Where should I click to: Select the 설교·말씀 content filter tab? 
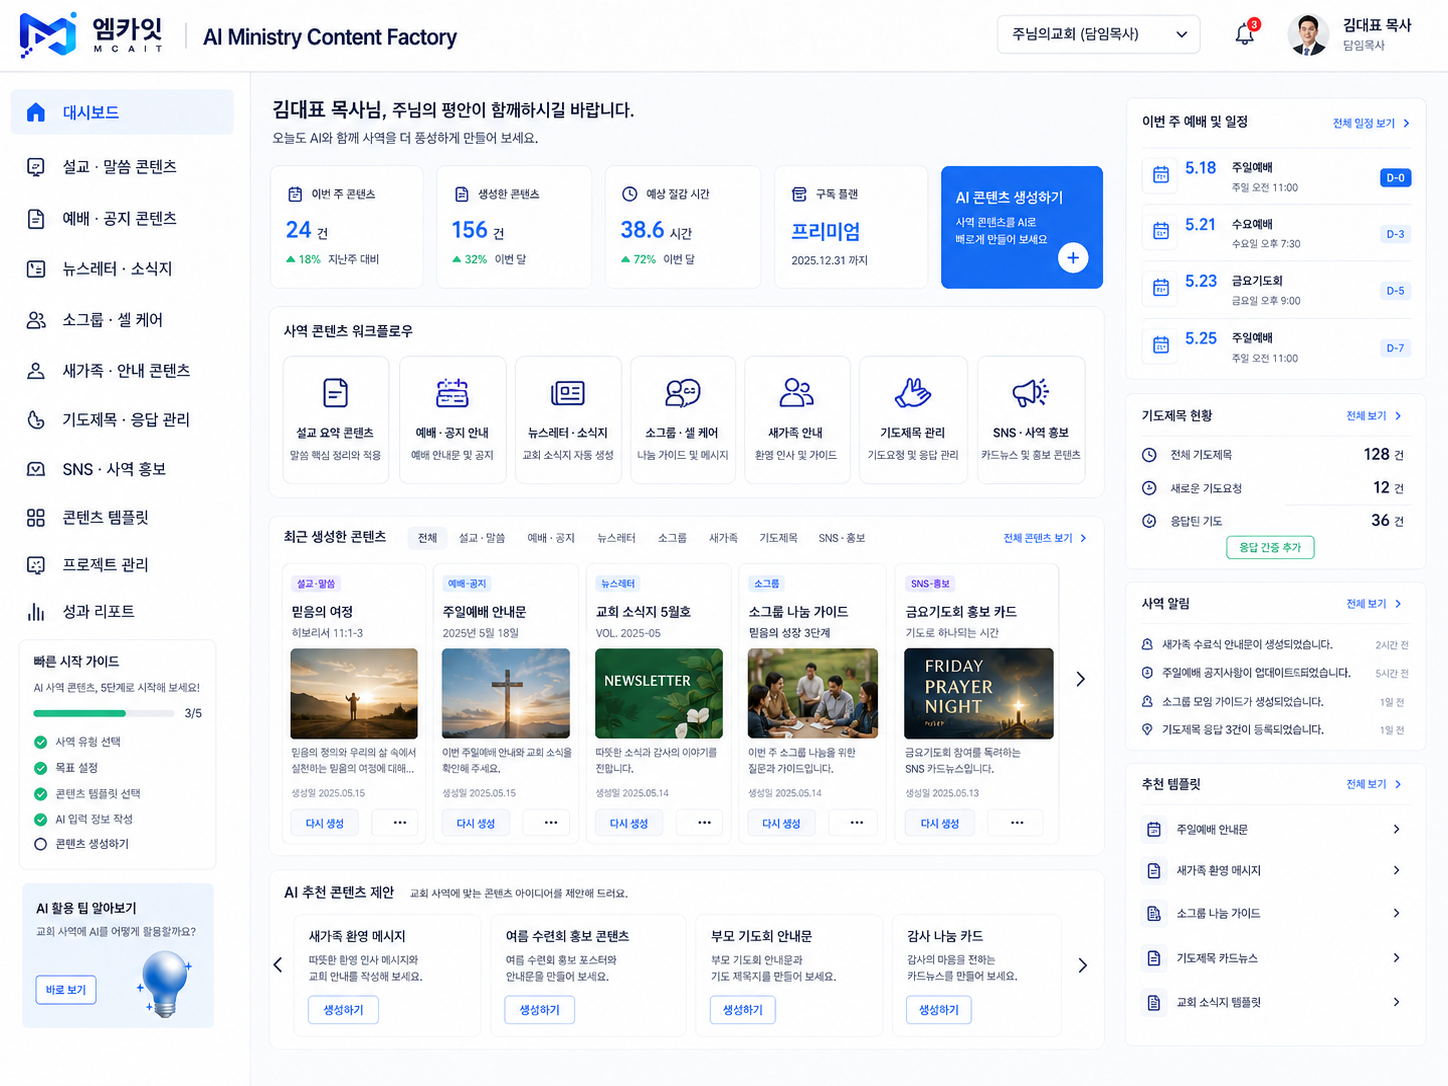482,538
